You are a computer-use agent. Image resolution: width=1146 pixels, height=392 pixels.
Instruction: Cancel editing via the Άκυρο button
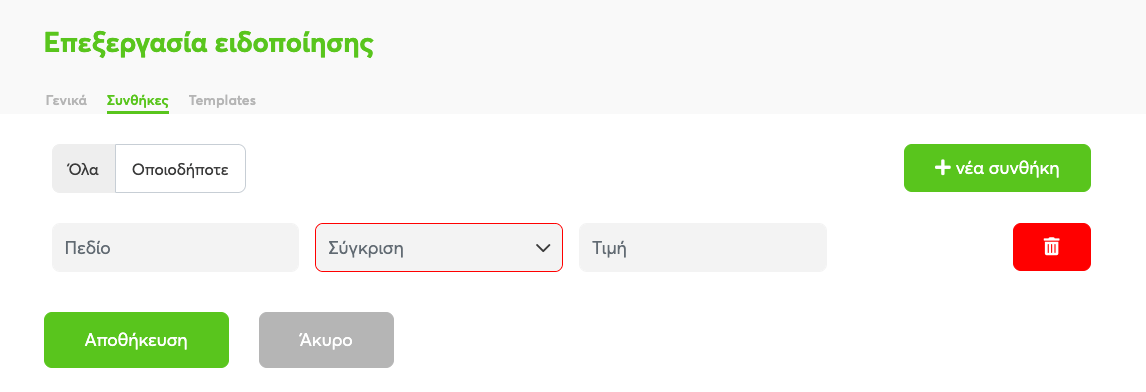pyautogui.click(x=326, y=340)
